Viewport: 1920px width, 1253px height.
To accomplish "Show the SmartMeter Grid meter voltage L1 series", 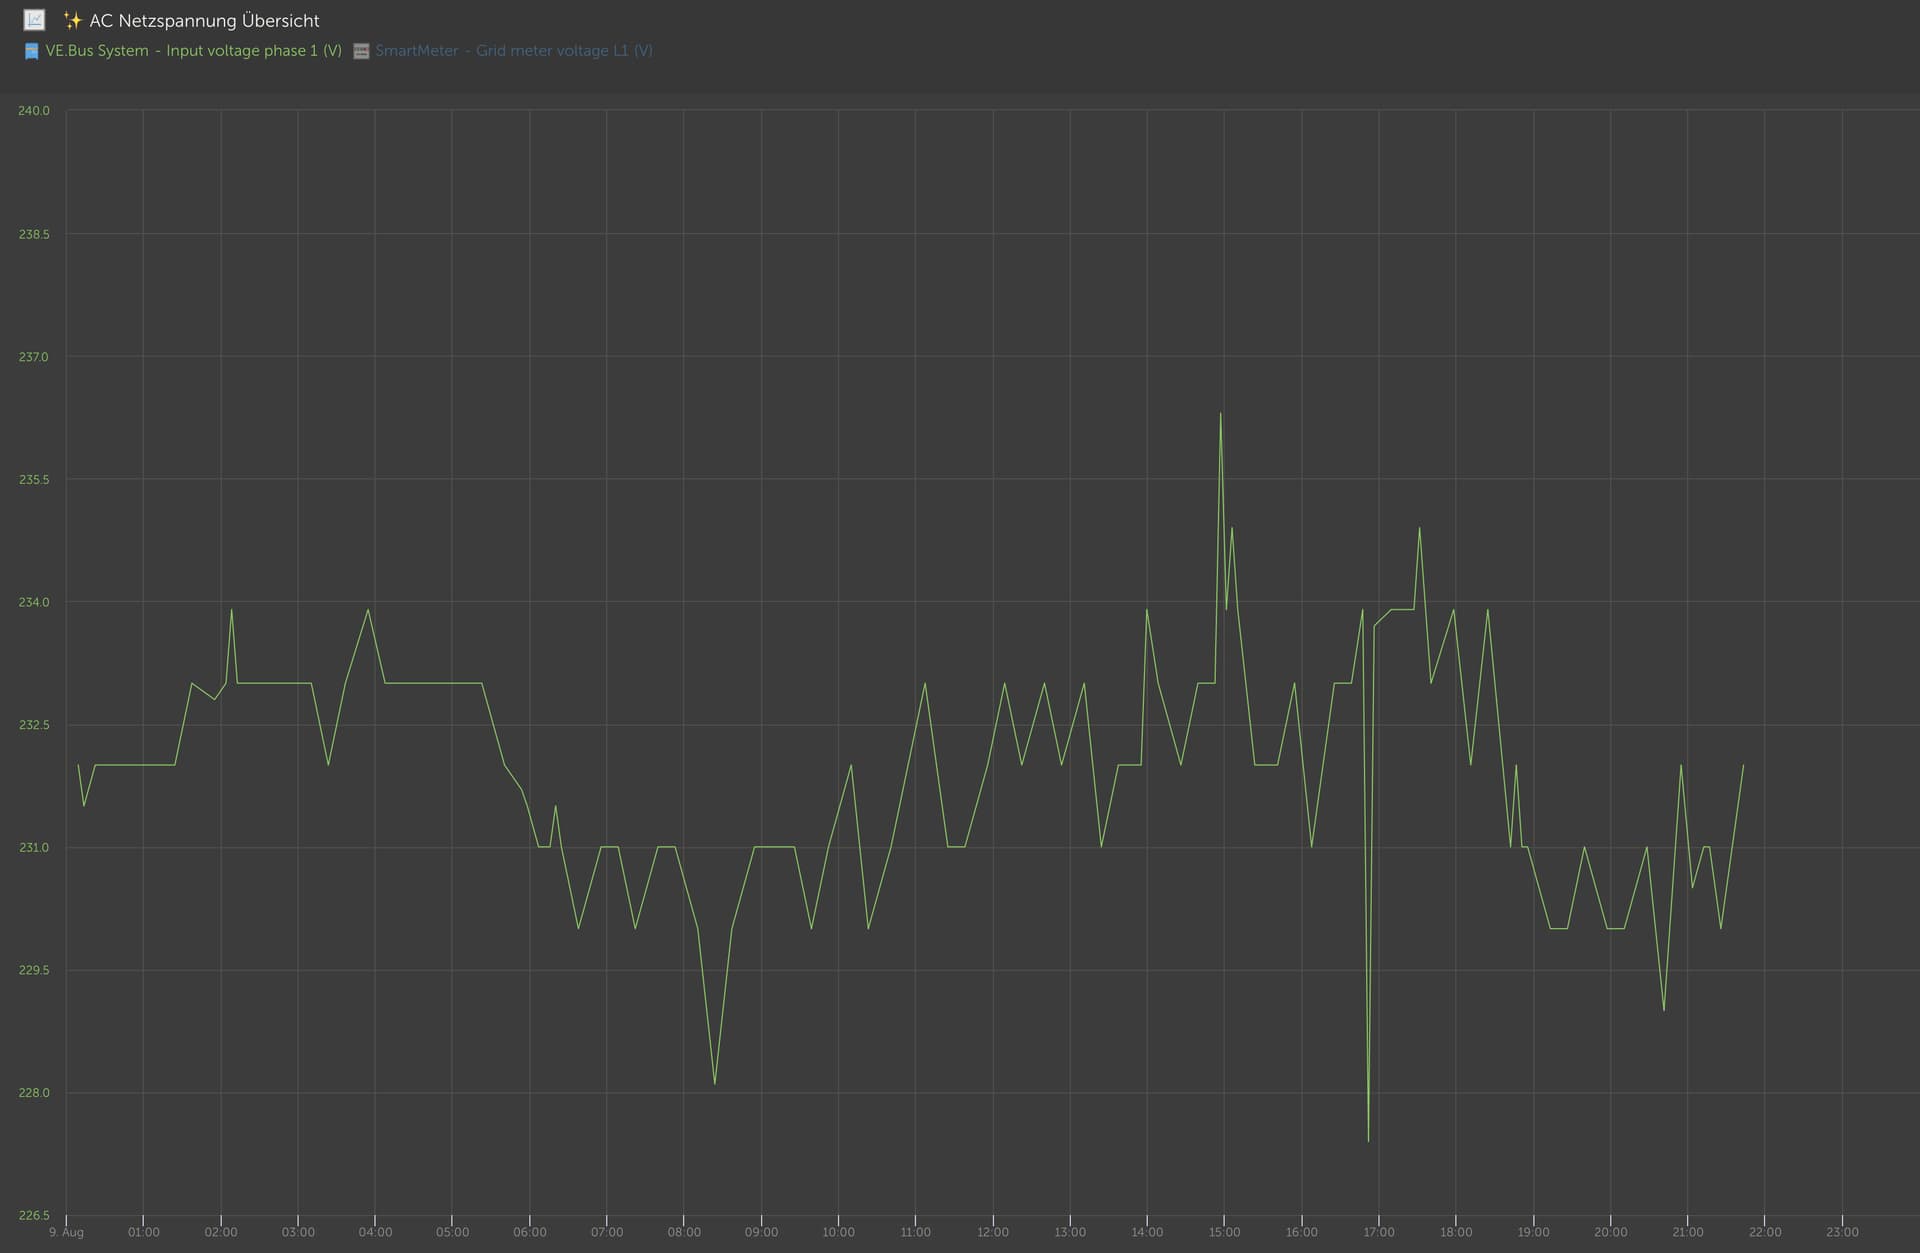I will (x=513, y=50).
